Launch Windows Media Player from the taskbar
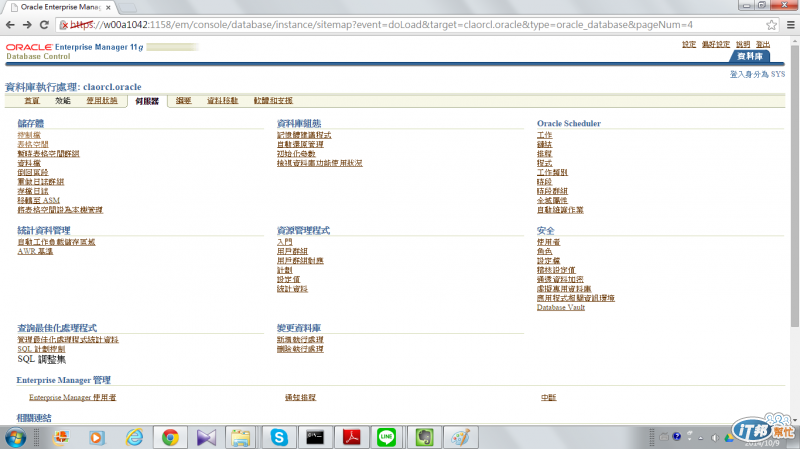The height and width of the screenshot is (449, 800). 96,438
